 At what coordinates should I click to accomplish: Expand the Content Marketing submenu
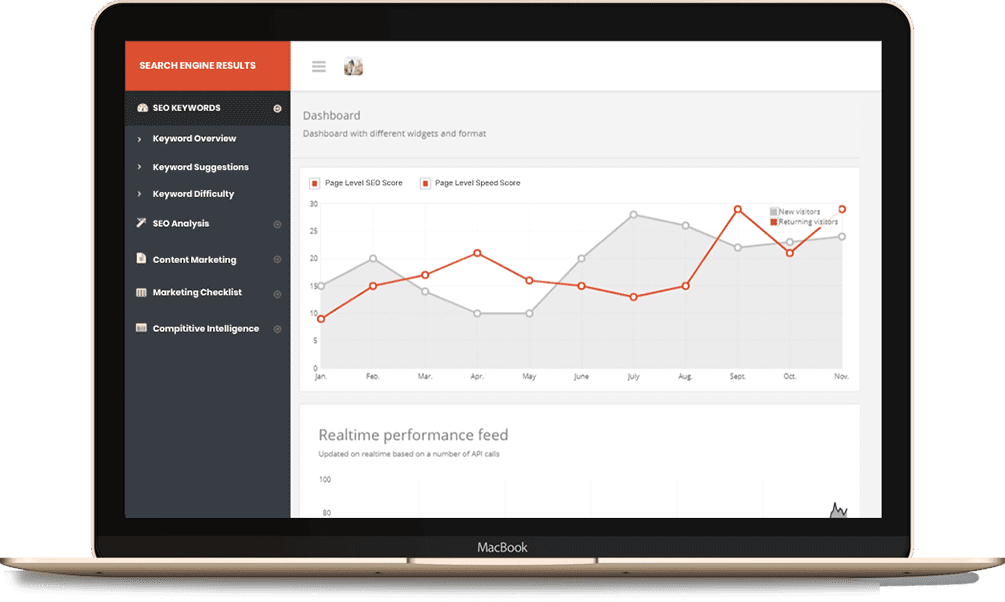tap(277, 260)
